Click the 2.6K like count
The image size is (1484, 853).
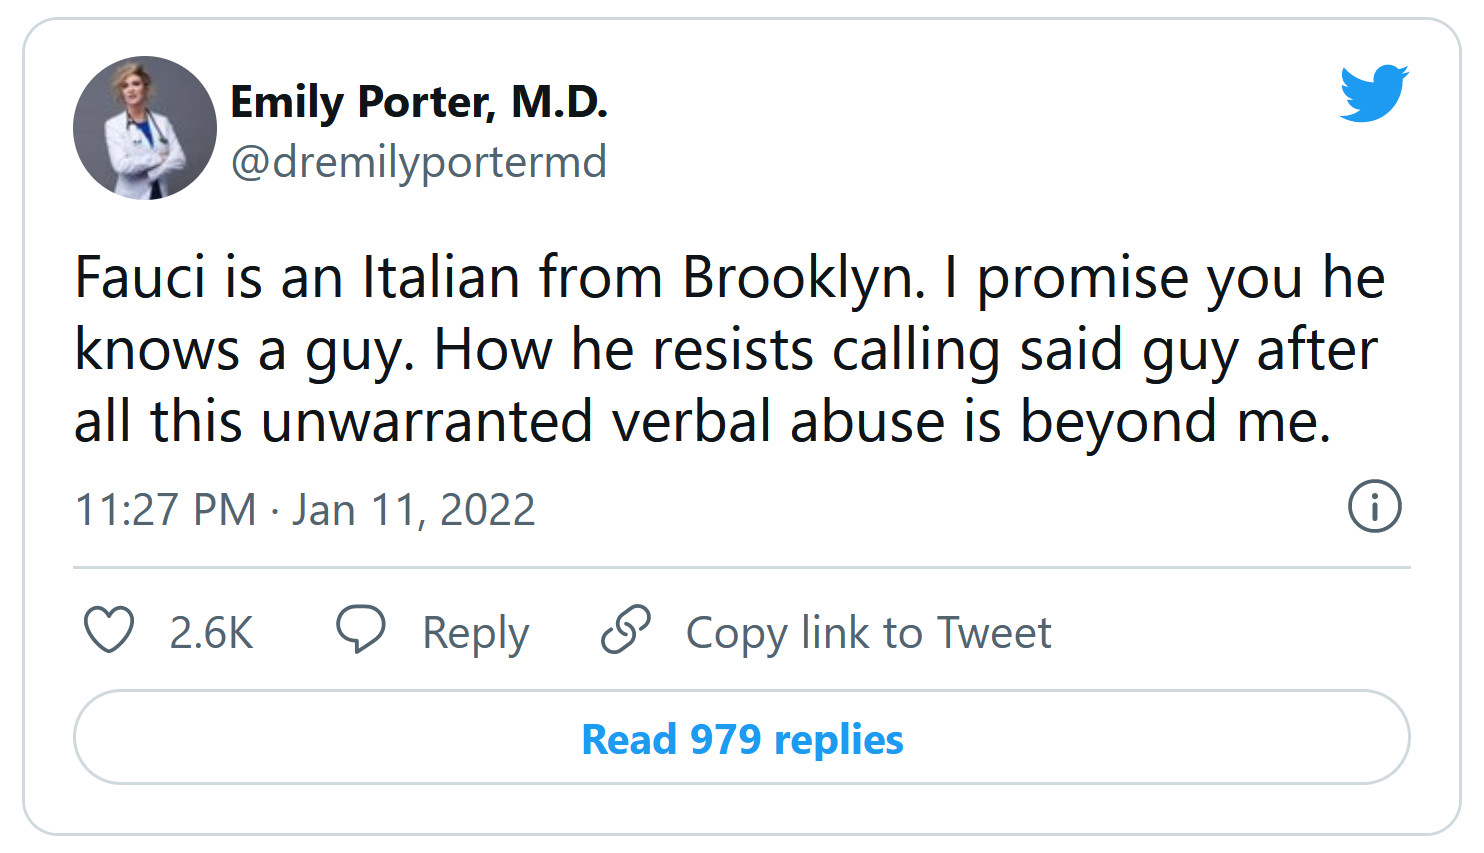click(211, 633)
